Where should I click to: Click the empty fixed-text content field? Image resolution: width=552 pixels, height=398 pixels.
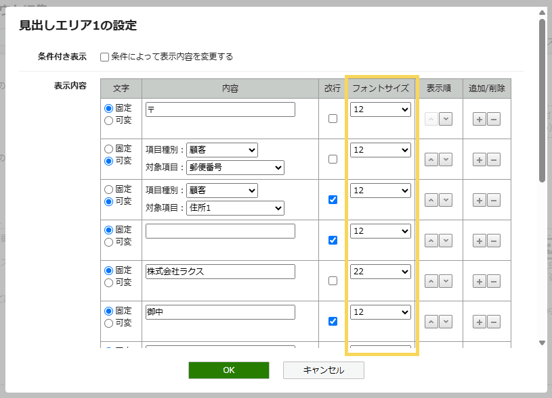(220, 231)
